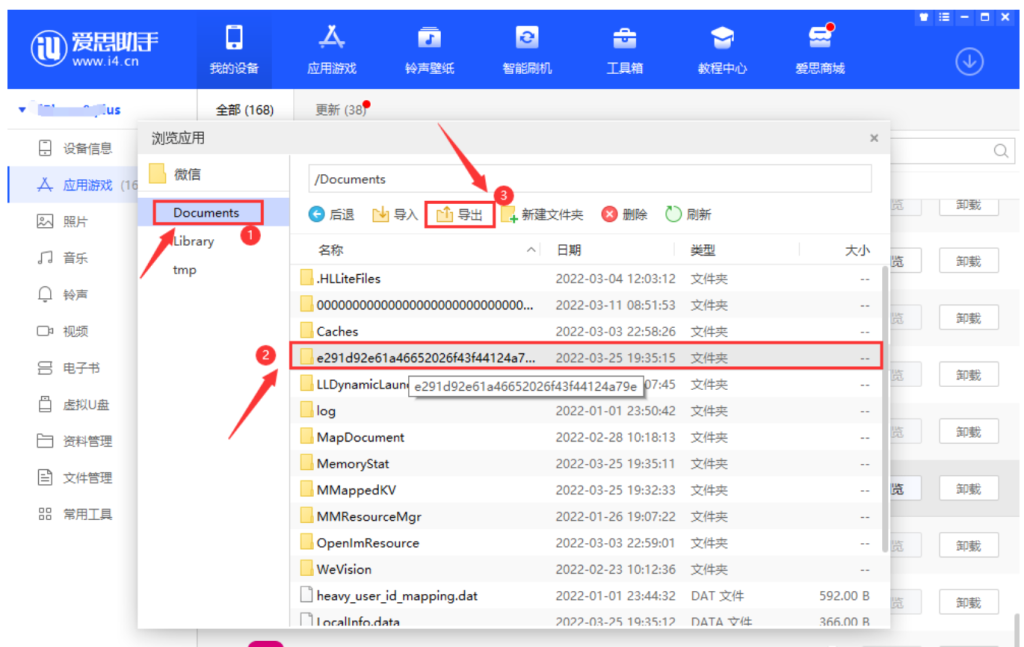Screen dimensions: 1024x647
Task: Click the 新建文件夹 new folder button
Action: click(541, 215)
